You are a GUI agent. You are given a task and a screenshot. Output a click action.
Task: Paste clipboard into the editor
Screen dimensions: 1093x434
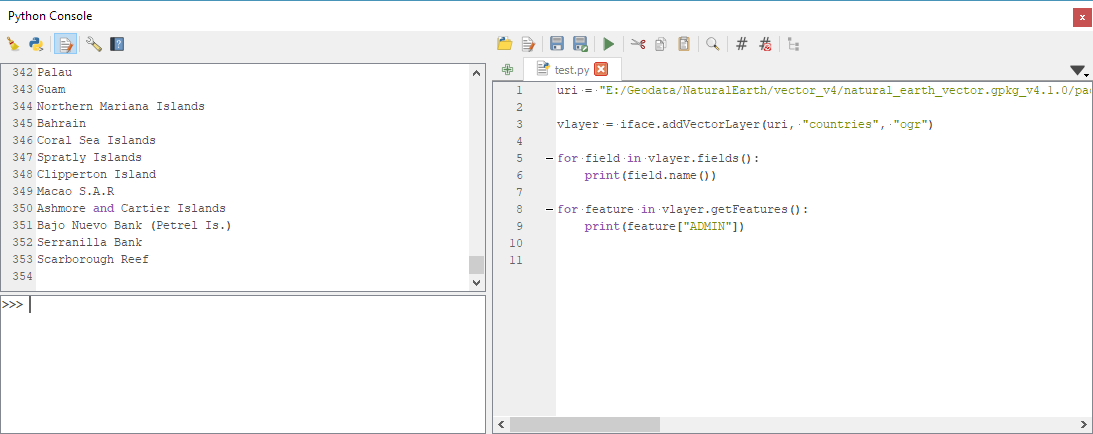684,45
